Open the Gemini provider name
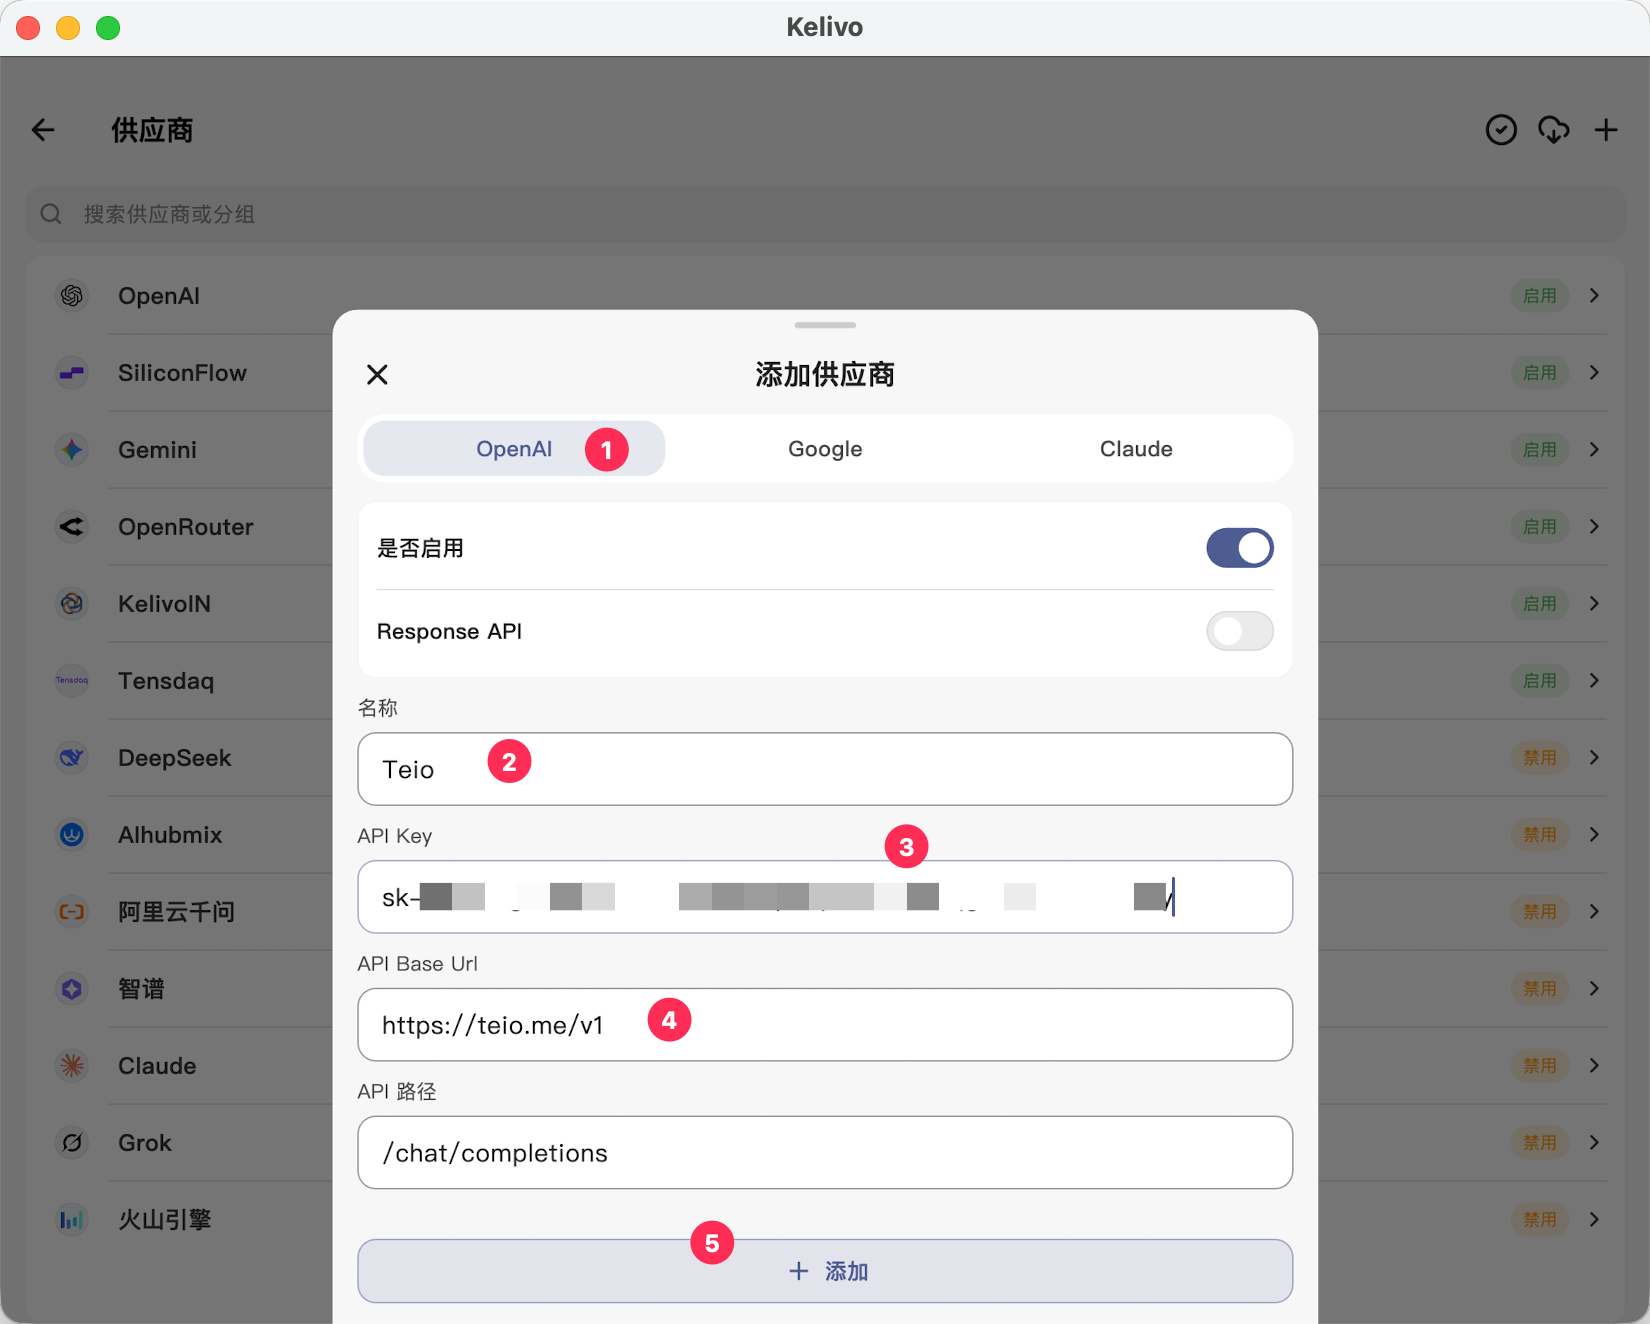Viewport: 1650px width, 1324px height. (157, 450)
